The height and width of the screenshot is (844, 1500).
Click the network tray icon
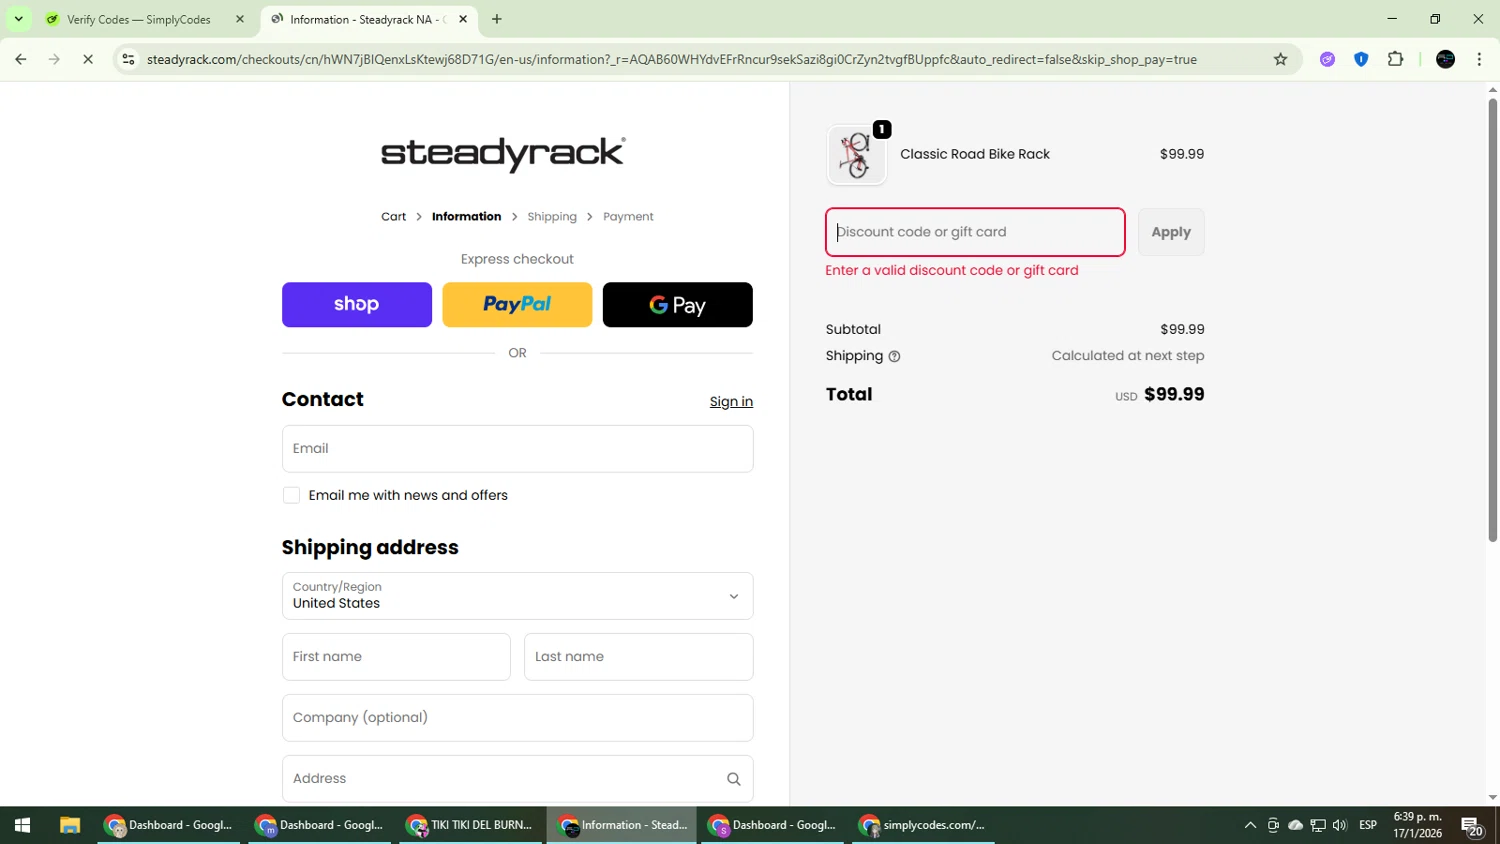pyautogui.click(x=1318, y=825)
